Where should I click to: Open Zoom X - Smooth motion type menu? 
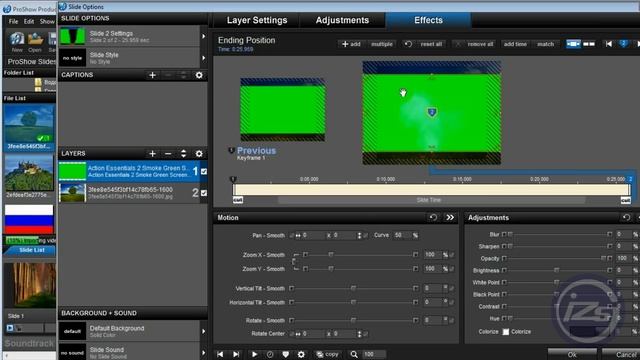click(264, 255)
